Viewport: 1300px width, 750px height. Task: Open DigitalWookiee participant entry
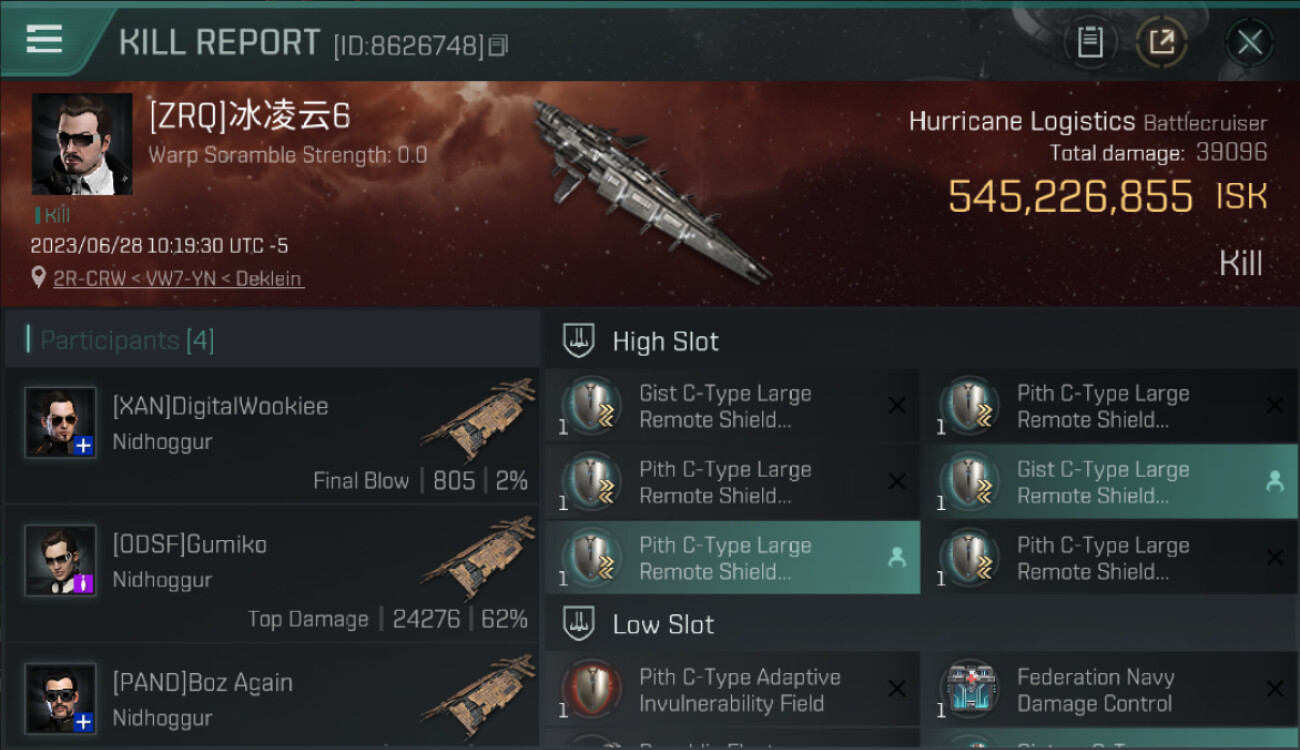point(272,435)
